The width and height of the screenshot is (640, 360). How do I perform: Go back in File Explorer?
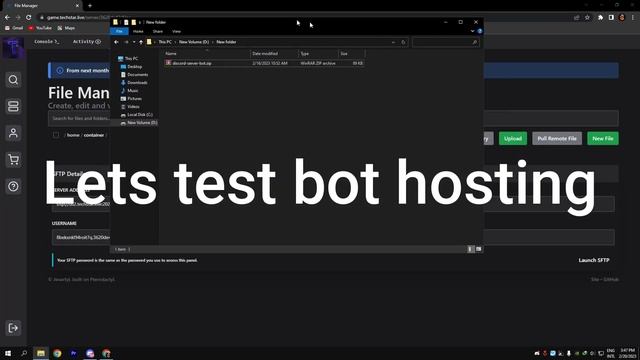click(x=116, y=42)
